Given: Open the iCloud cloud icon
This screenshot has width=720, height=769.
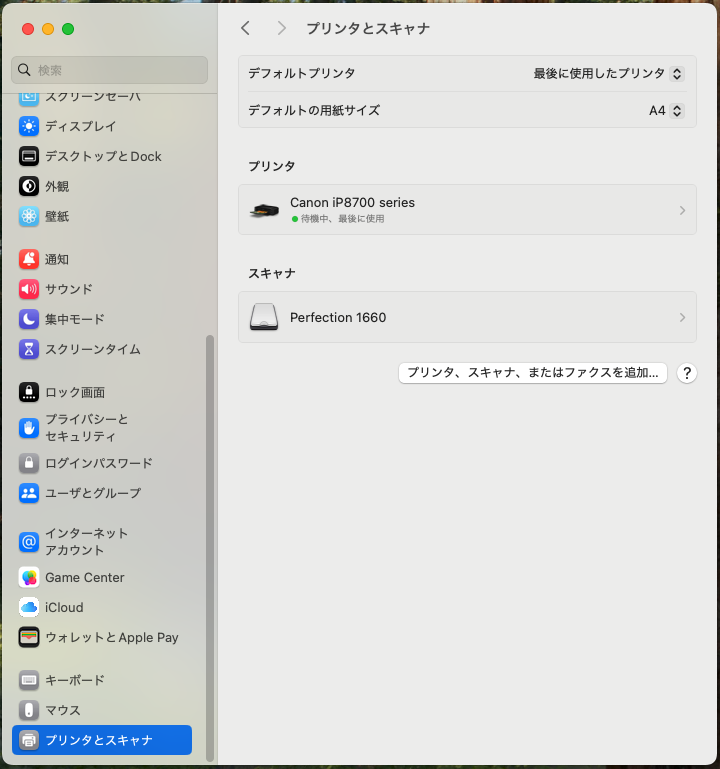Looking at the screenshot, I should (x=29, y=607).
